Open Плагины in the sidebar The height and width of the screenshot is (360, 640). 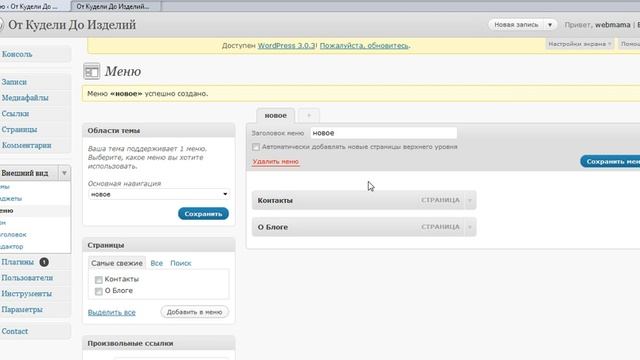point(18,262)
